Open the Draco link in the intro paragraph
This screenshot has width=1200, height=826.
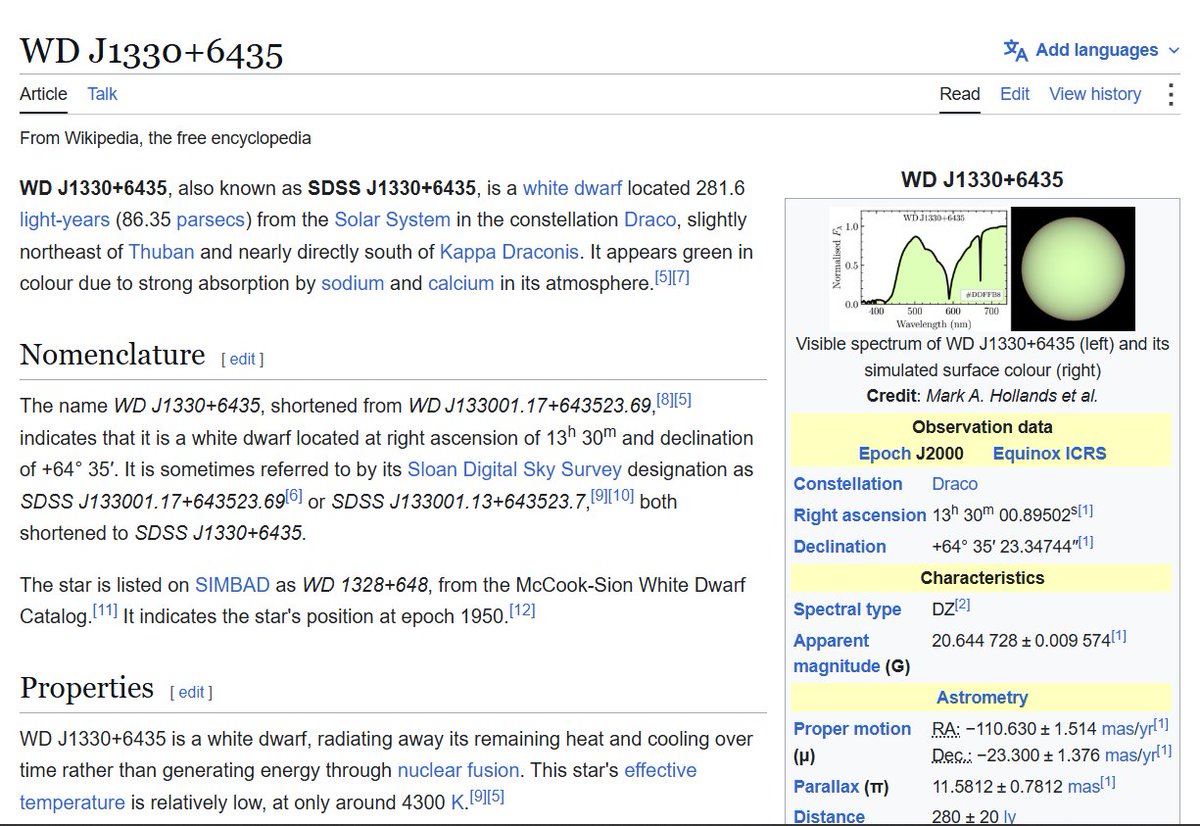click(x=650, y=219)
